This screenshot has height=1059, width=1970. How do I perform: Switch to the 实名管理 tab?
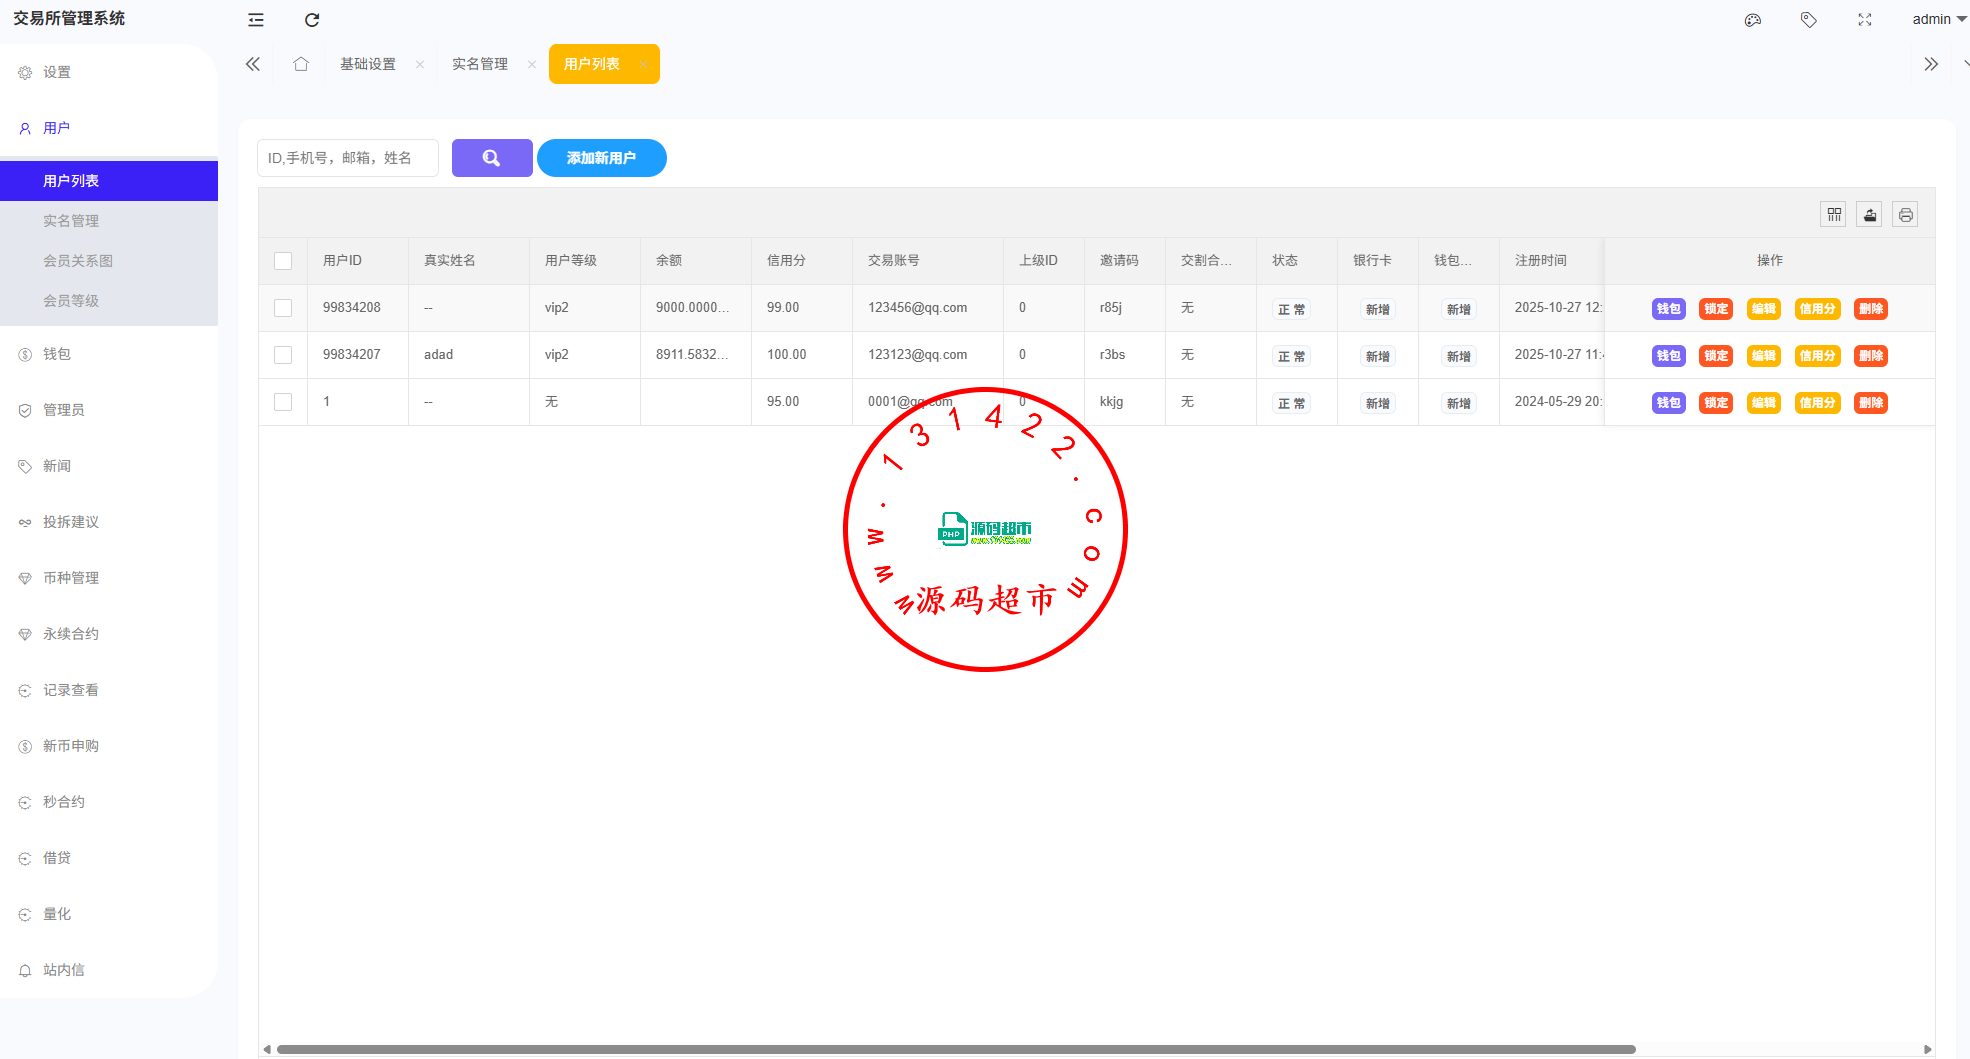click(x=480, y=64)
